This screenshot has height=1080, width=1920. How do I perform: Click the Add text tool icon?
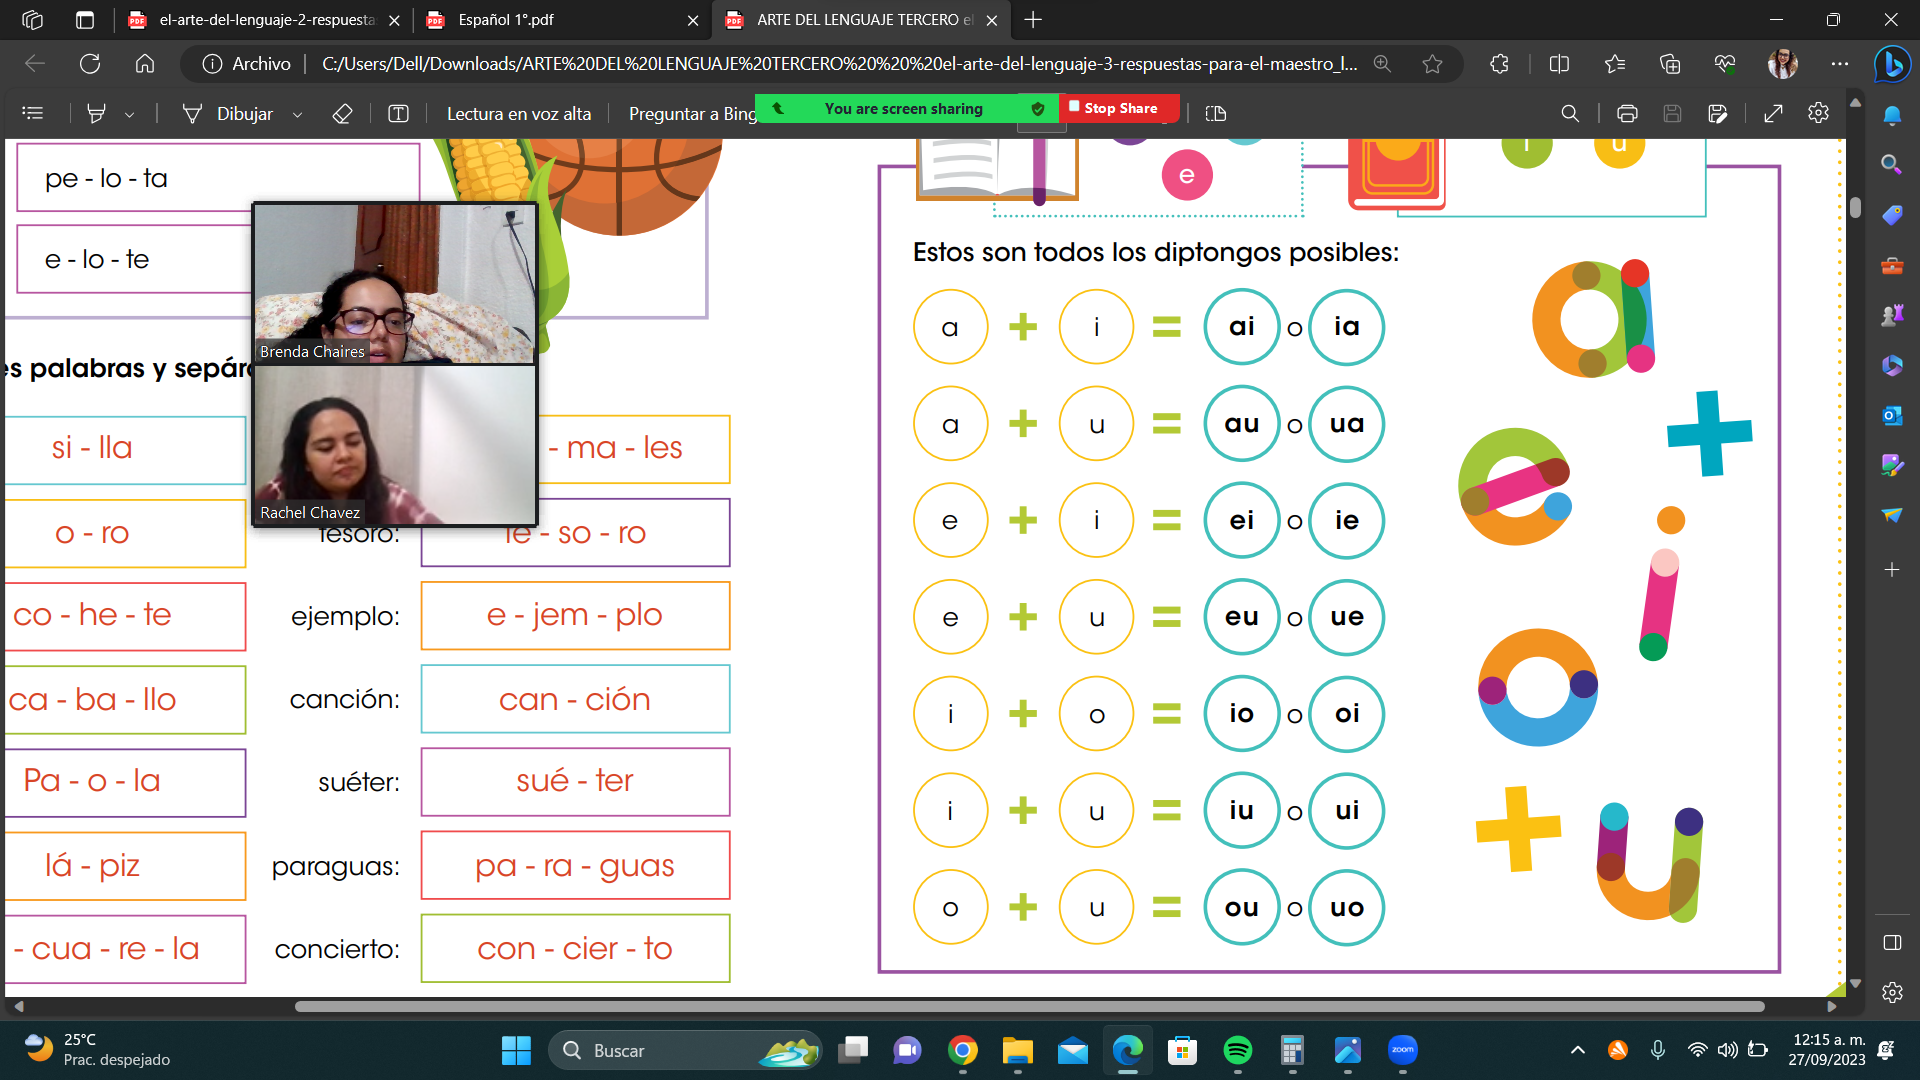point(398,114)
